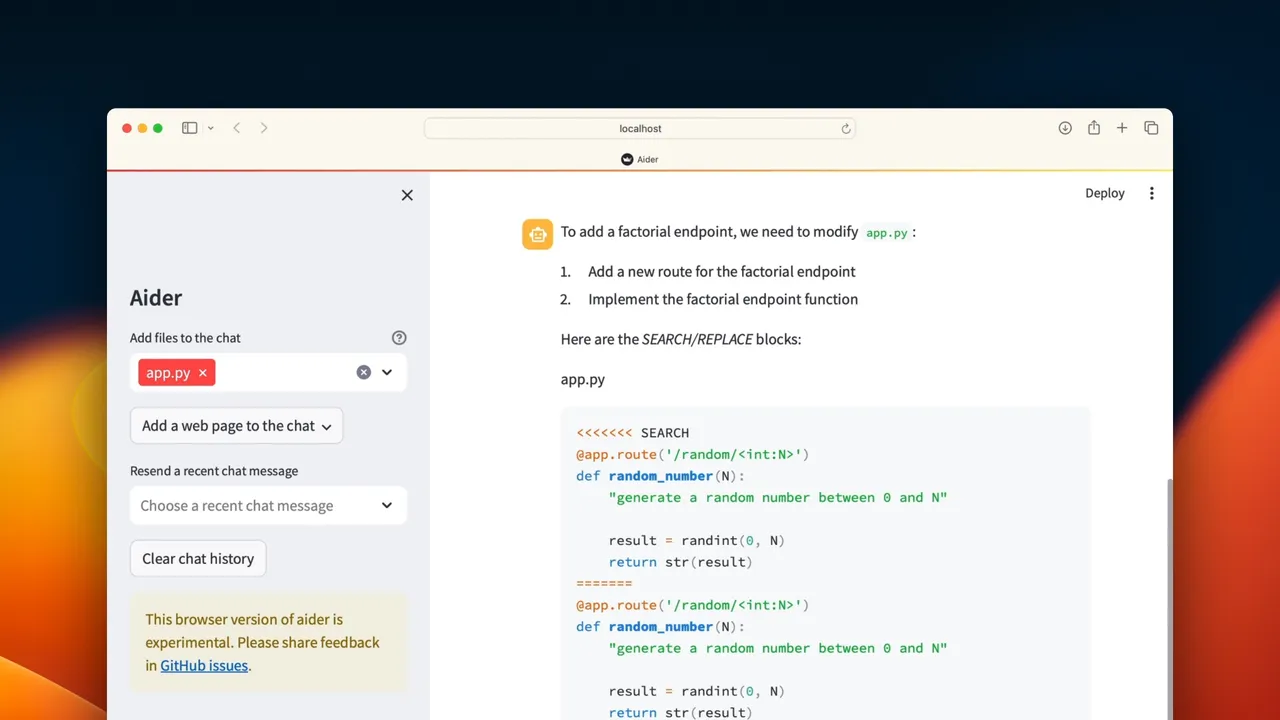
Task: Click the <<<<<<< SEARCH line in the code
Action: pyautogui.click(x=632, y=433)
